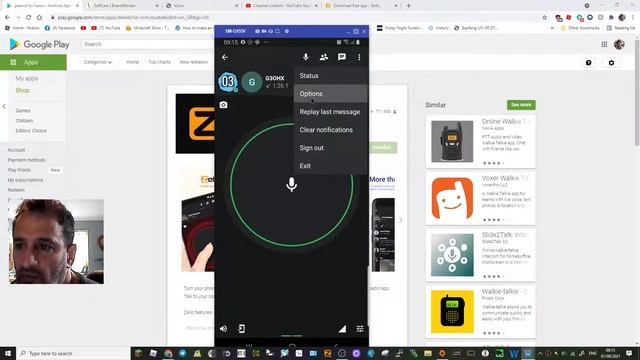Viewport: 640px width, 360px height.
Task: Open the Windows Start menu
Action: click(8, 353)
